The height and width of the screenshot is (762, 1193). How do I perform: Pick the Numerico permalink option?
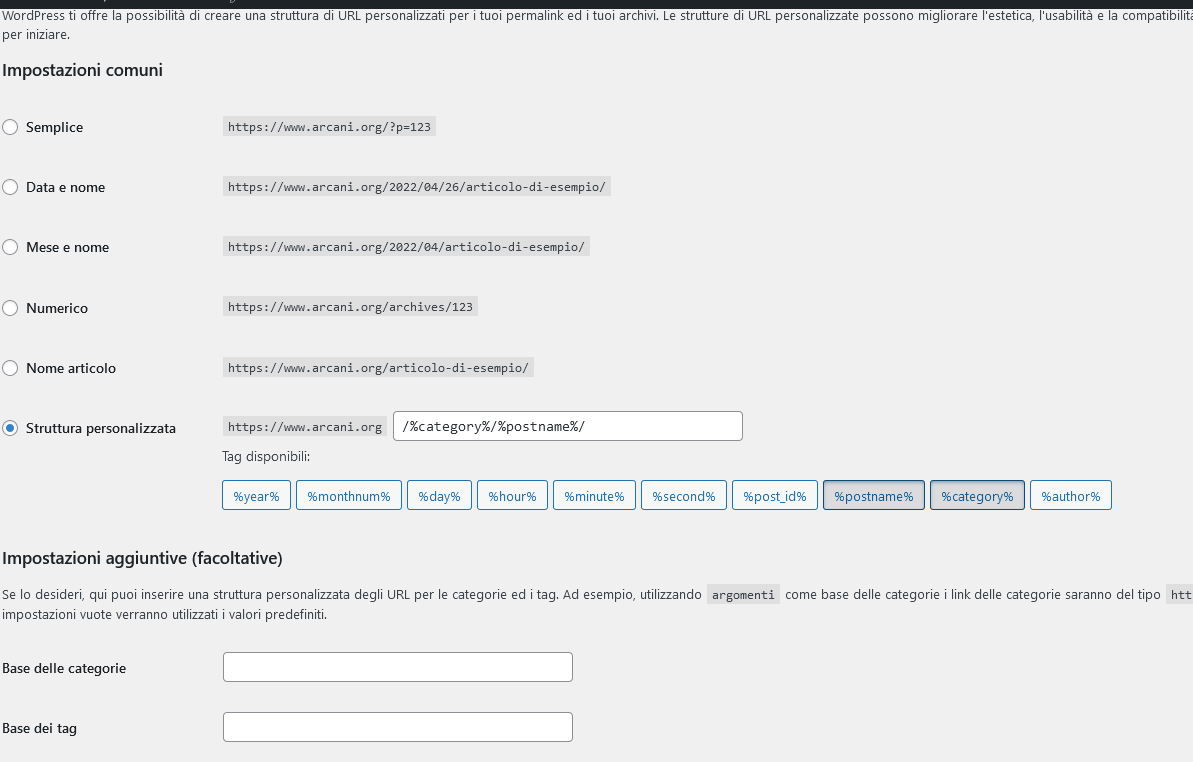[10, 308]
